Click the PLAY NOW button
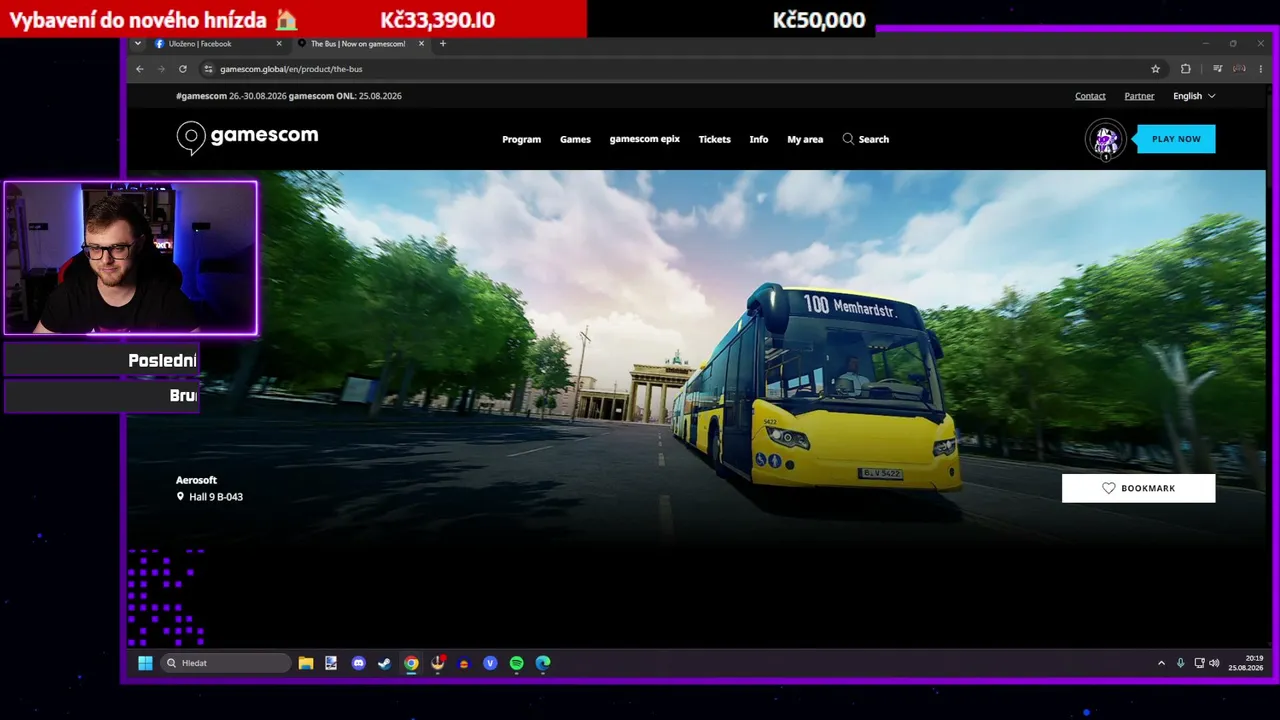The image size is (1280, 720). click(x=1176, y=139)
